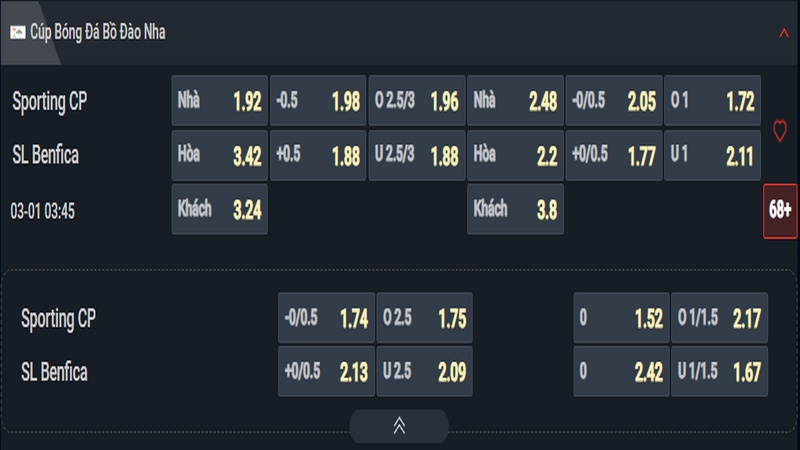Click the Sporting CP team name in top row
Image resolution: width=800 pixels, height=450 pixels.
(50, 101)
